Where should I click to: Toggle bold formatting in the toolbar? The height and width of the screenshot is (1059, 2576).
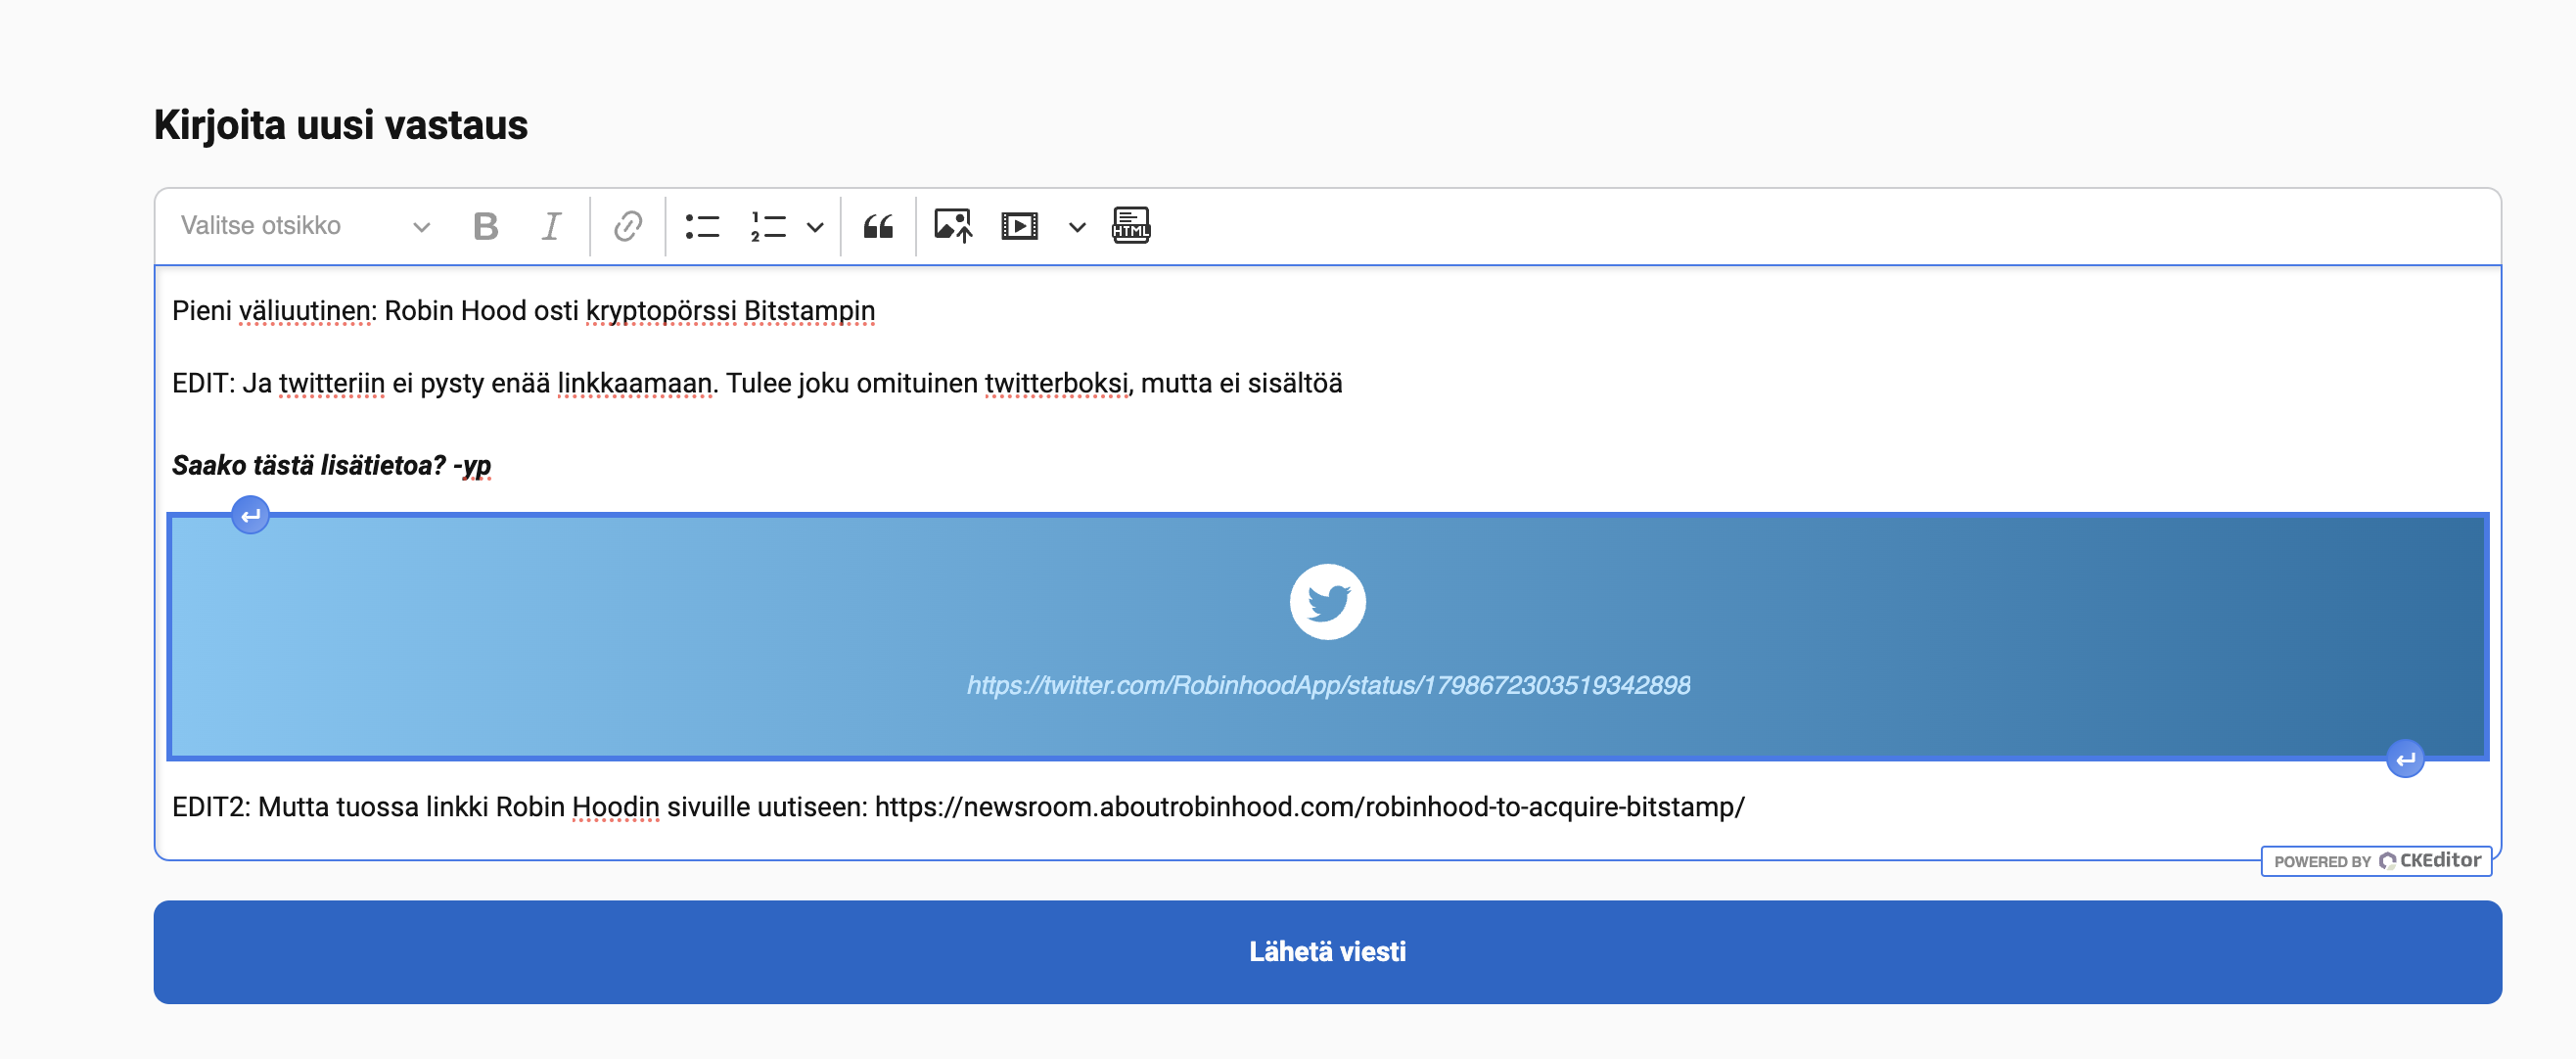(486, 227)
